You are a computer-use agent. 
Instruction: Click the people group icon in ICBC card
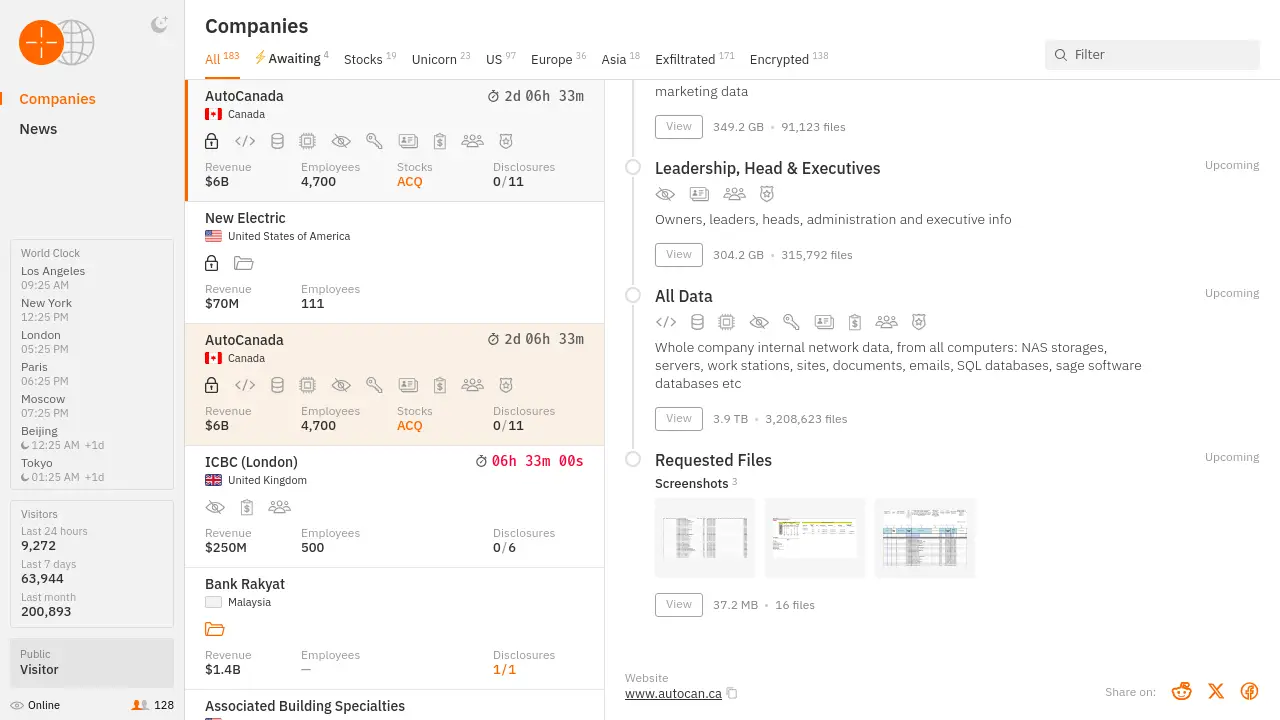click(x=279, y=507)
